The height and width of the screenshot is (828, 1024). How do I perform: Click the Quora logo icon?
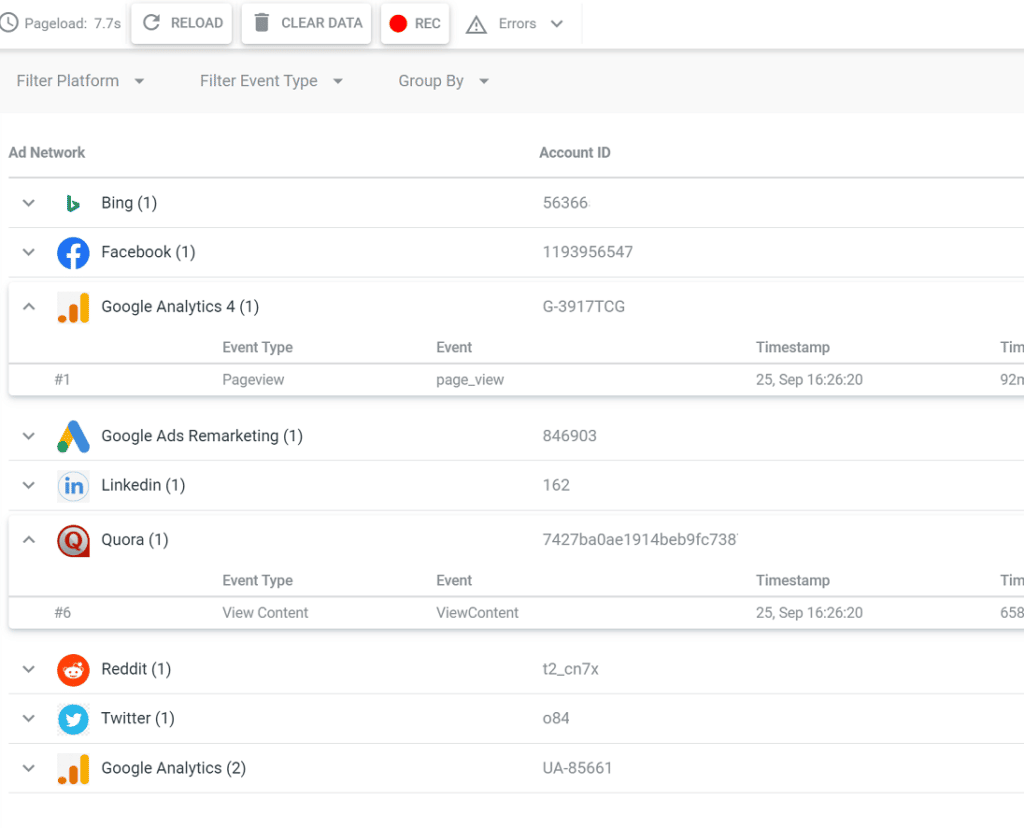tap(73, 541)
